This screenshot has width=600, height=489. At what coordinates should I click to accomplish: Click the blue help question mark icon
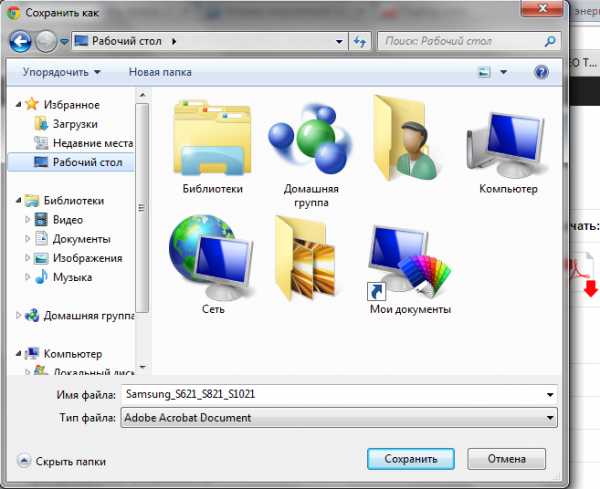tap(541, 72)
